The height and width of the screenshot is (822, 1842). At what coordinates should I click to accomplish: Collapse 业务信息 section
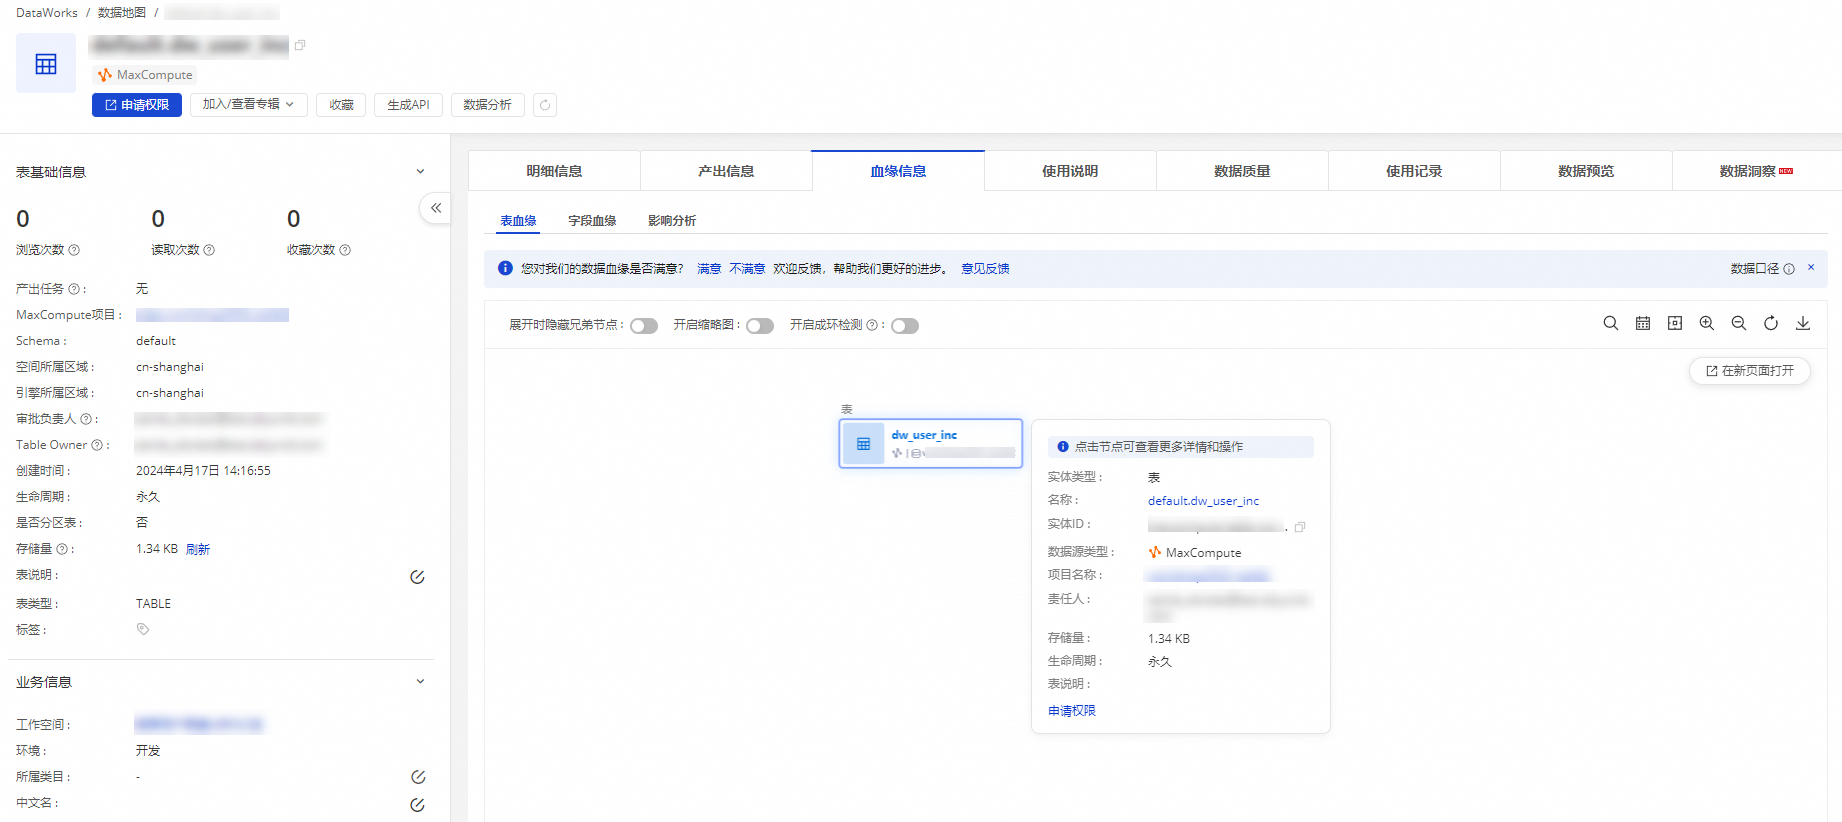pyautogui.click(x=420, y=681)
